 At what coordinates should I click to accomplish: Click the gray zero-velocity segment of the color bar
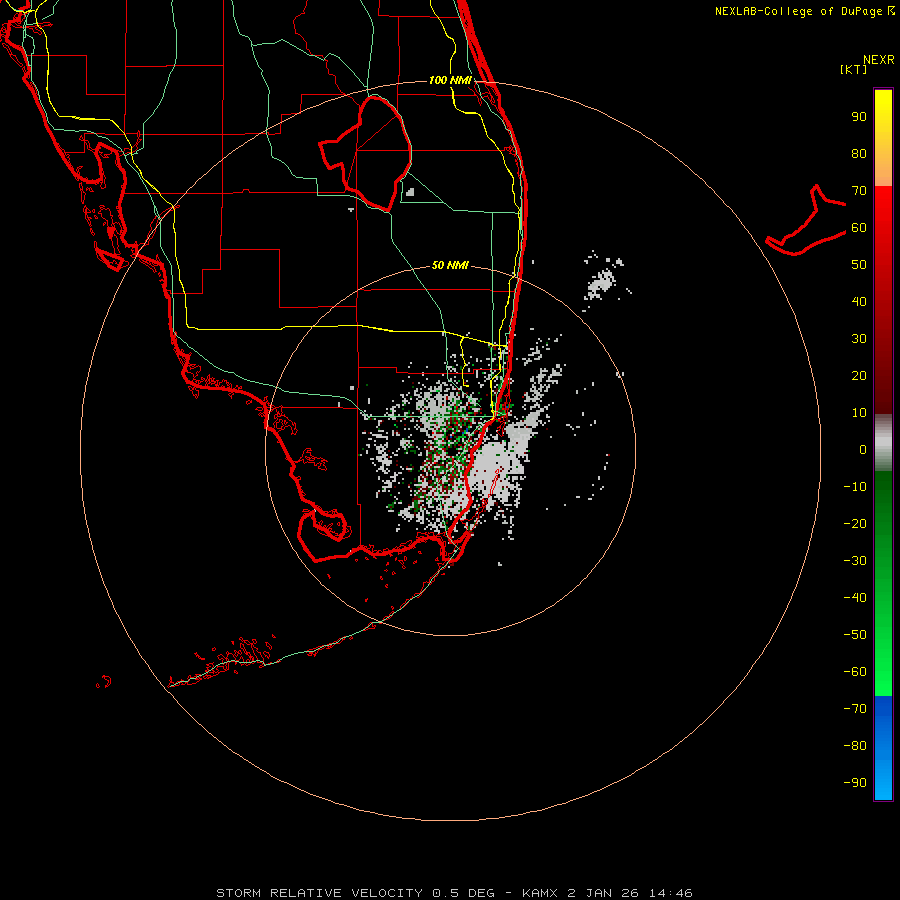883,443
